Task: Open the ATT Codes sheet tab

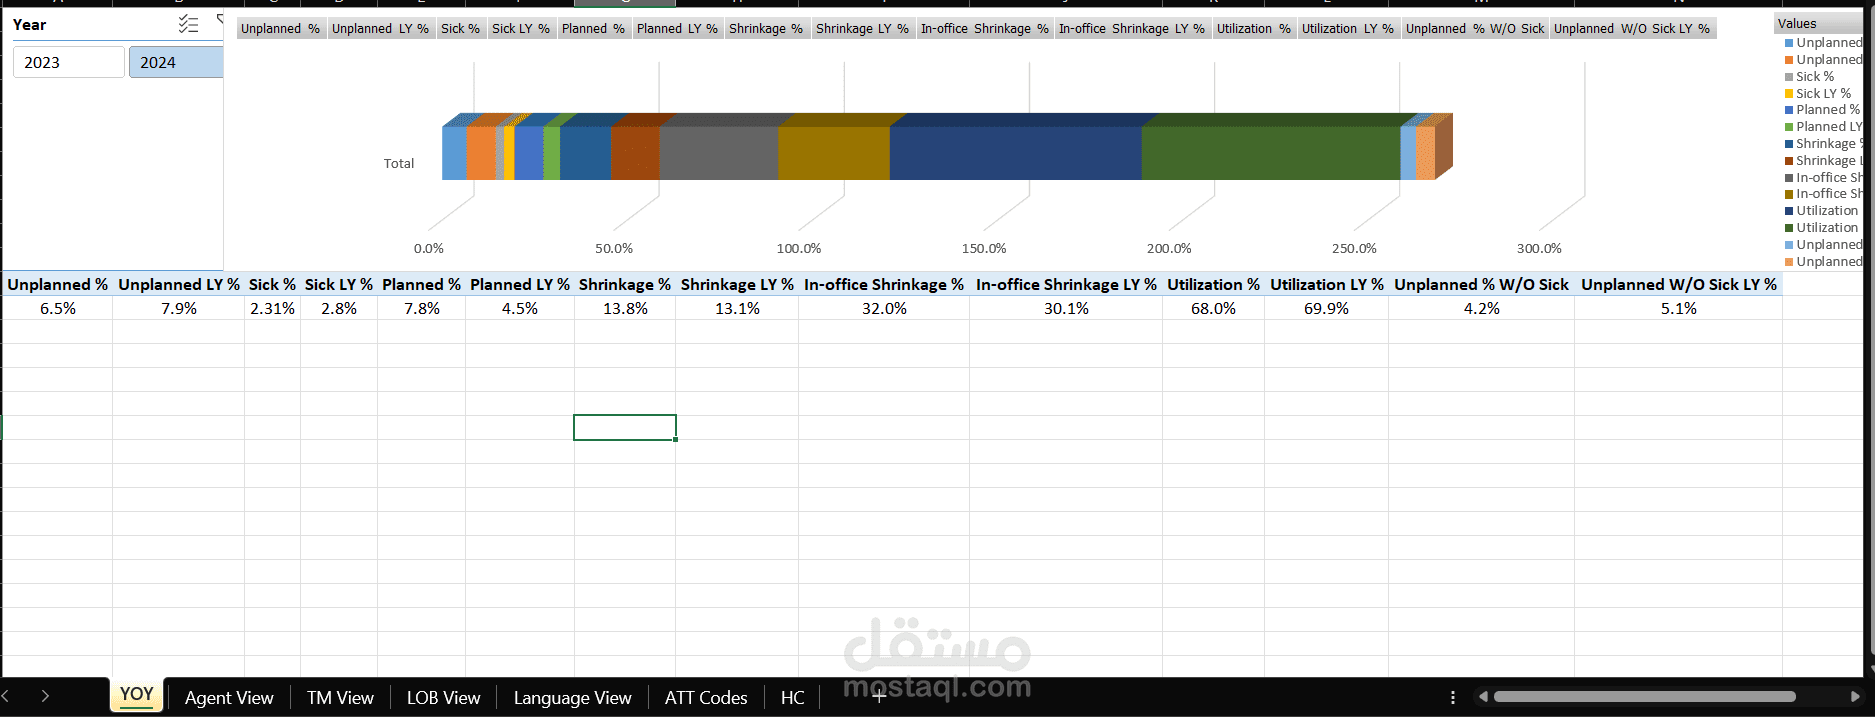Action: 706,698
